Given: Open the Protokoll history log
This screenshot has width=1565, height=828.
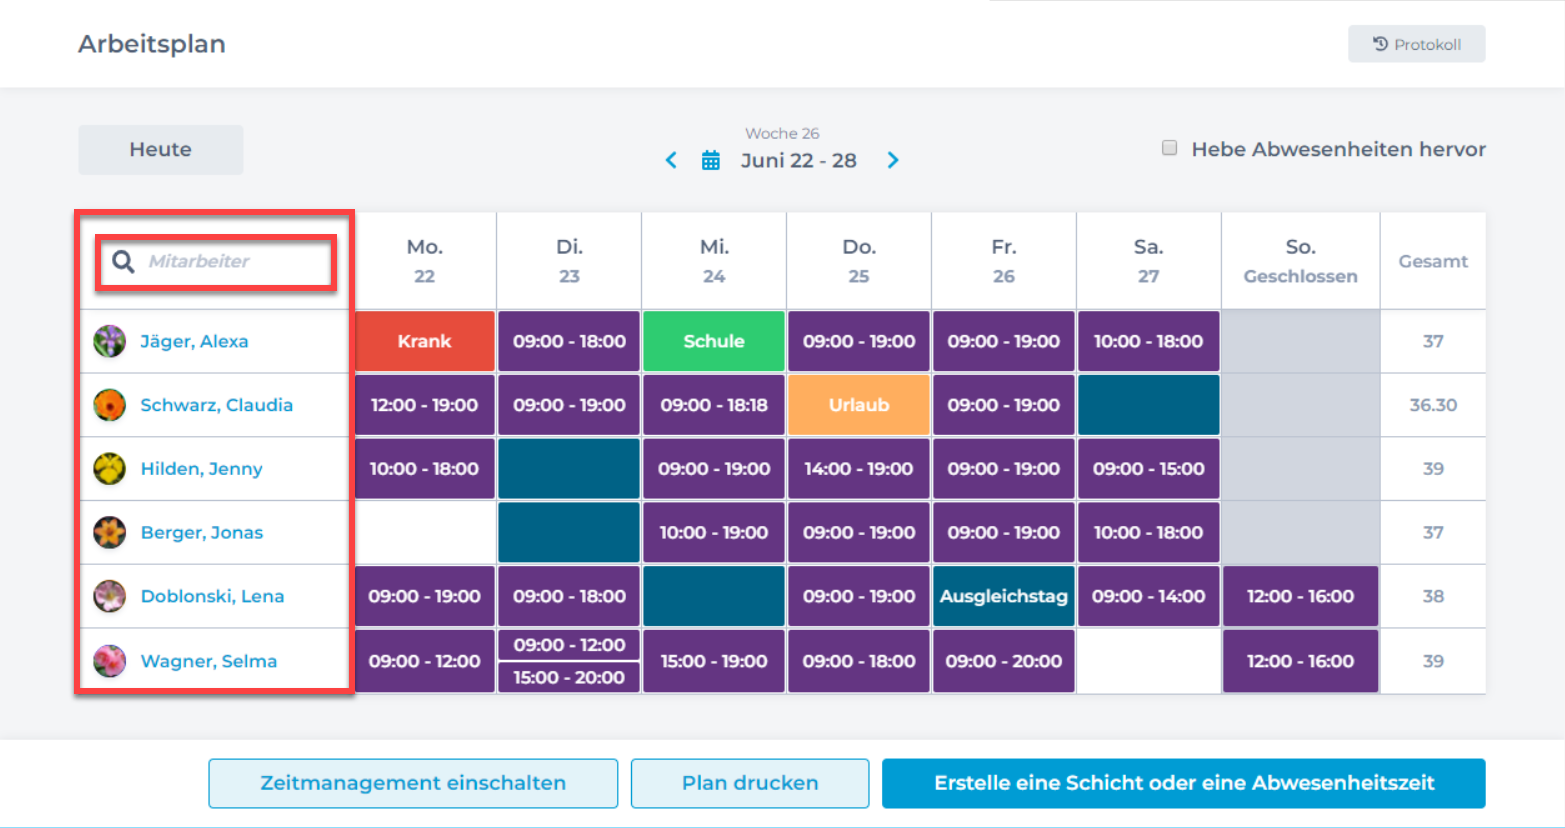Looking at the screenshot, I should tap(1416, 44).
